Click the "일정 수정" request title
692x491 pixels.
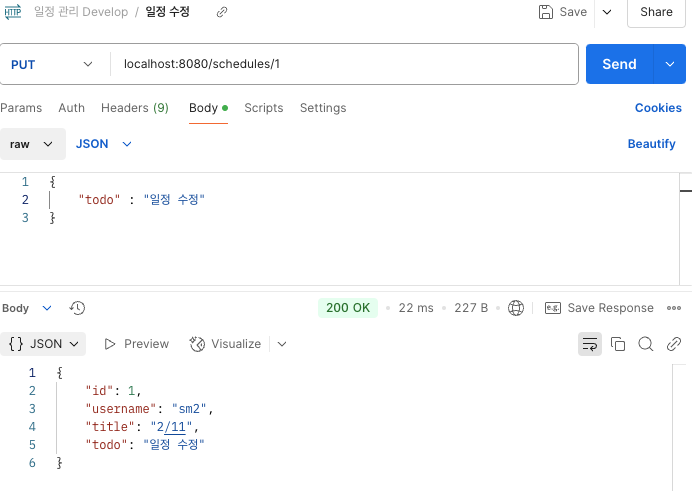(168, 12)
